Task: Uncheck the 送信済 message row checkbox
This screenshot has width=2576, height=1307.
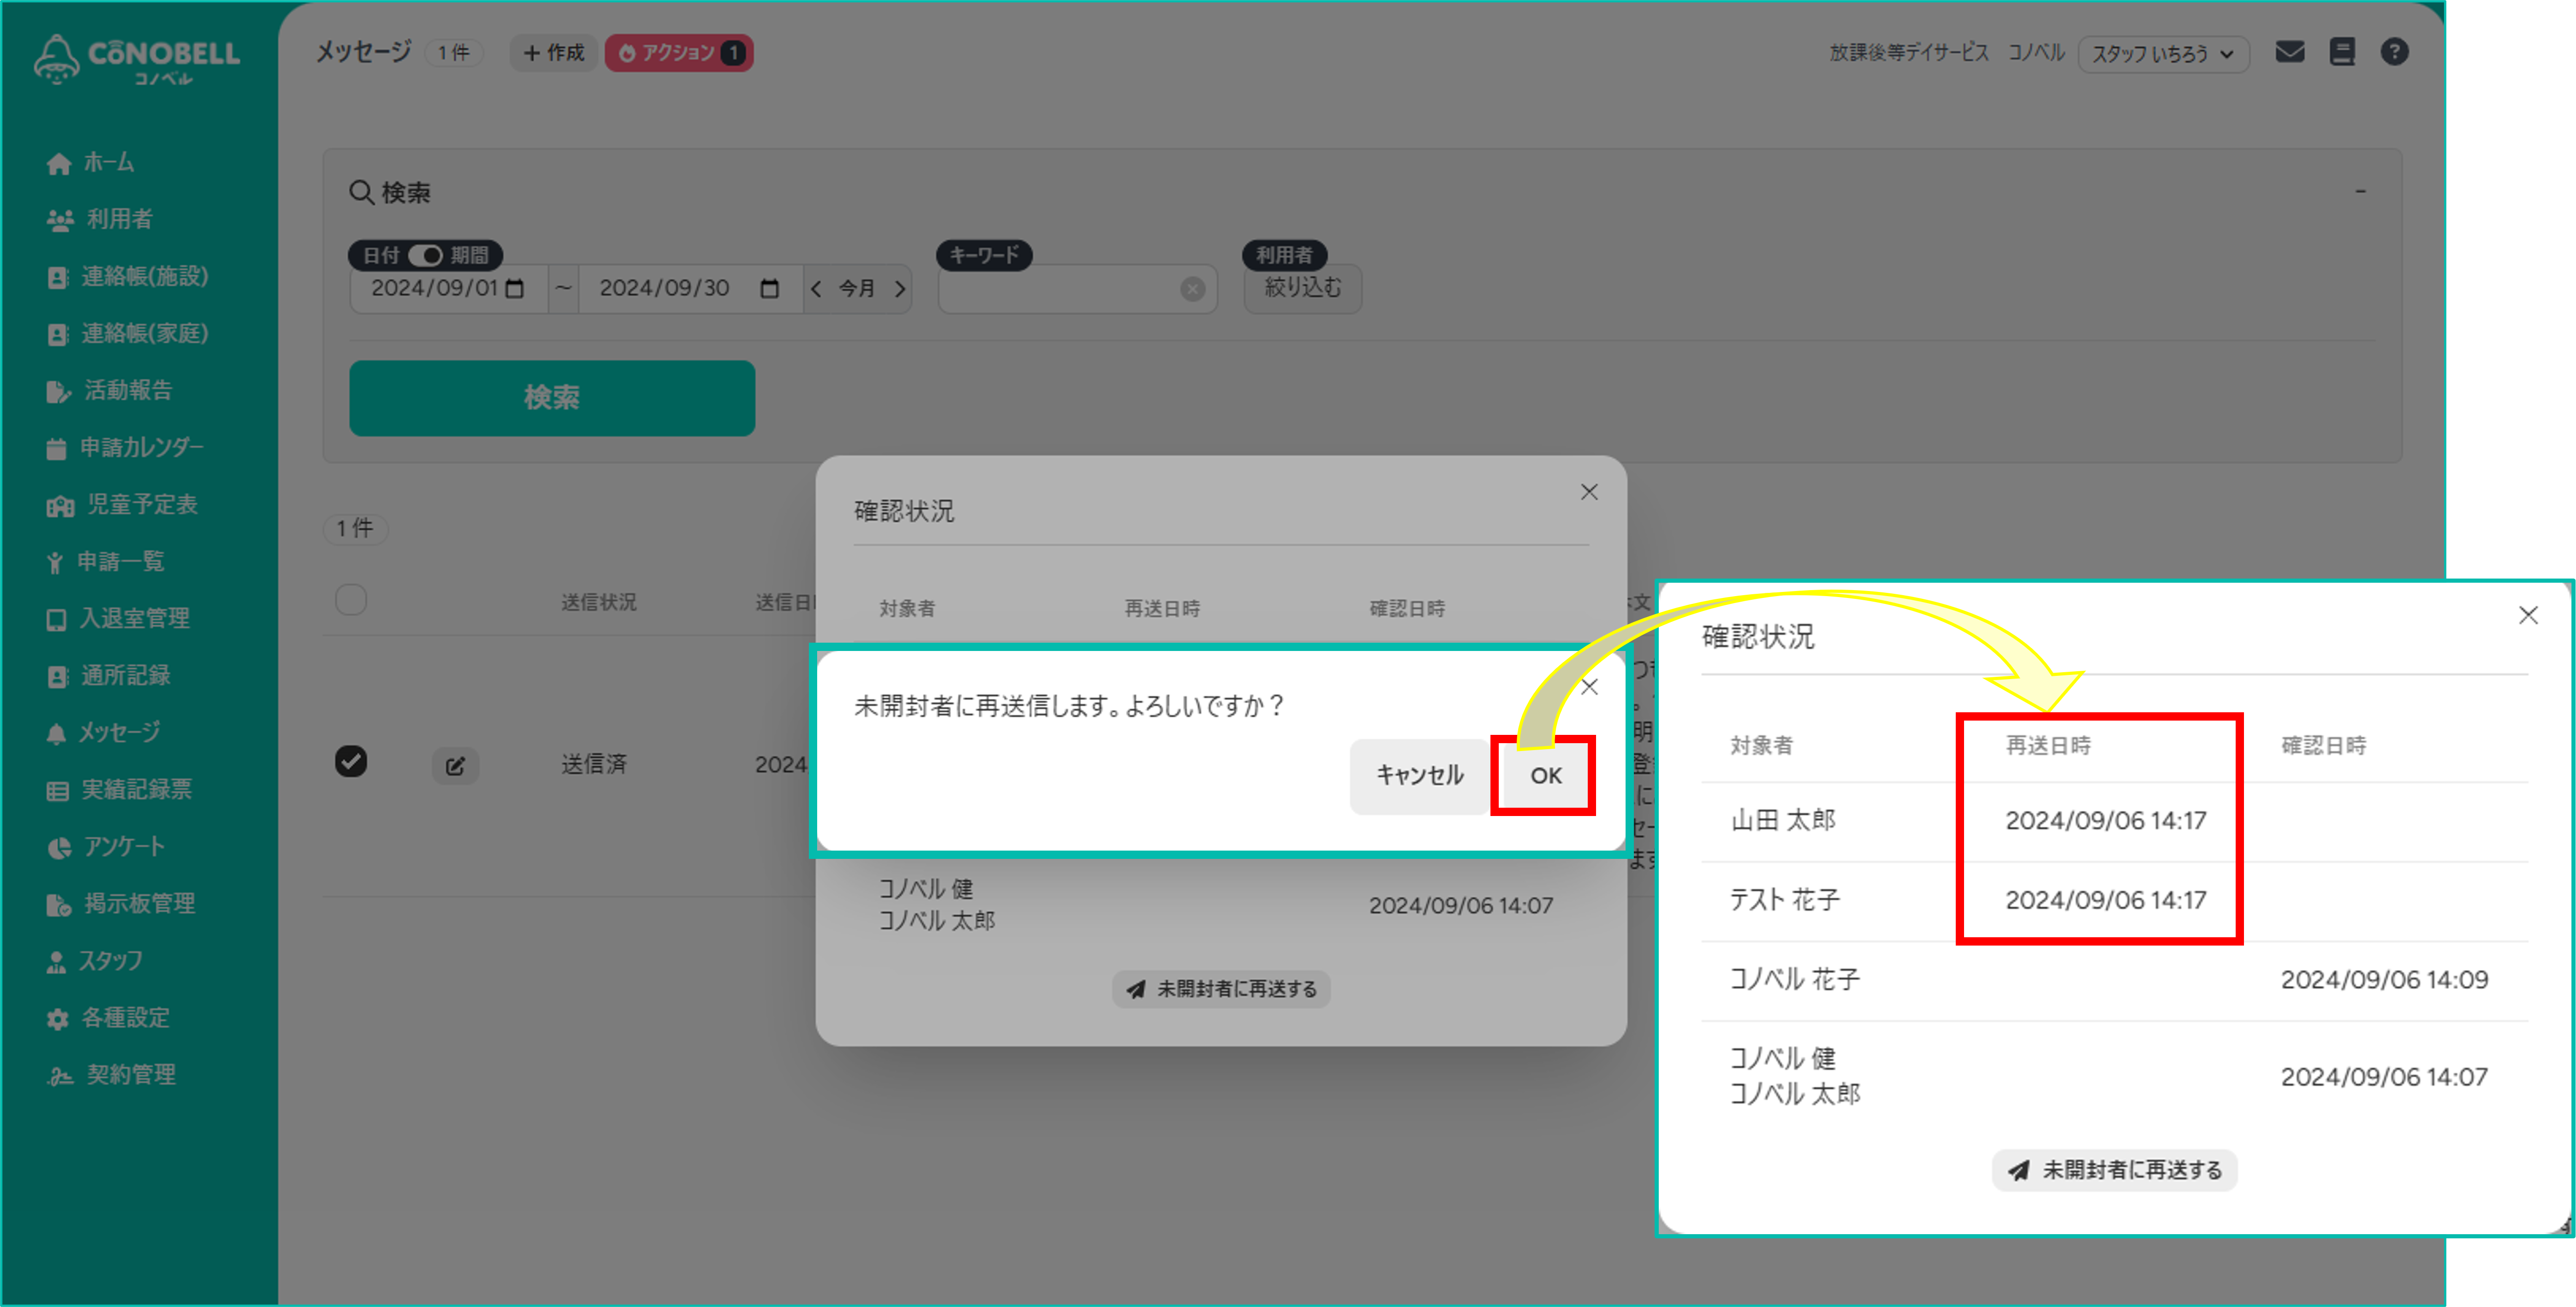Action: tap(351, 762)
